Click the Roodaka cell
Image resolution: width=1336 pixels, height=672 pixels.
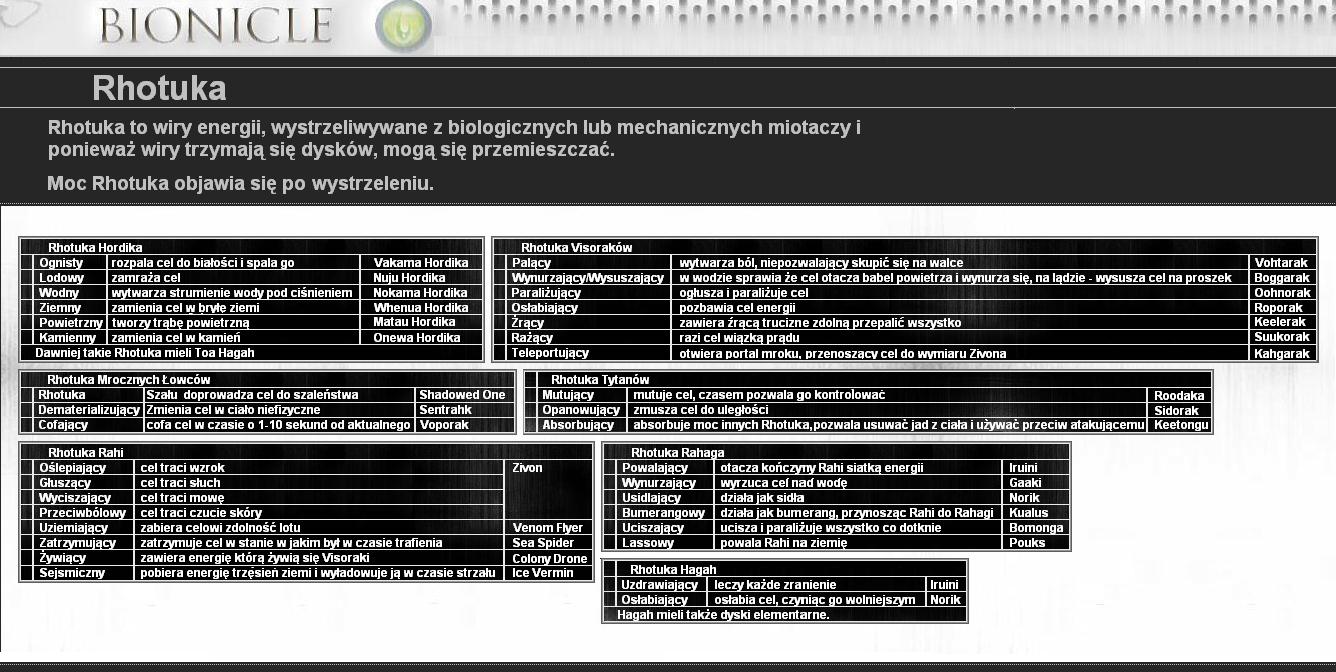tap(1180, 396)
